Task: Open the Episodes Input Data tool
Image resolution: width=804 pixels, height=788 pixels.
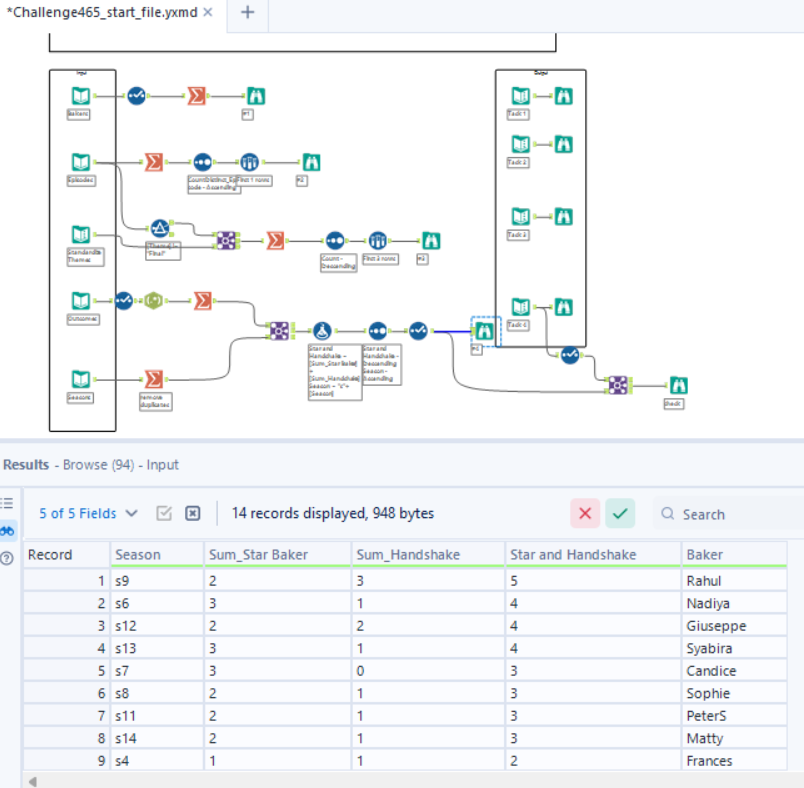Action: tap(80, 160)
